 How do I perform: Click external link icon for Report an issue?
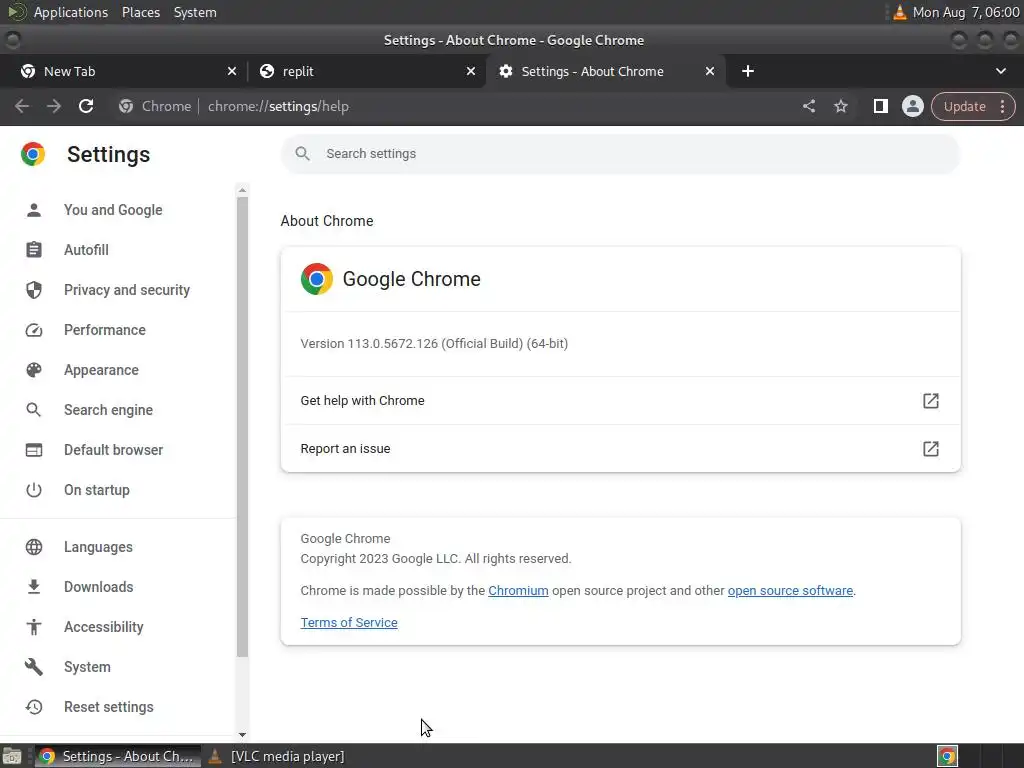coord(931,449)
